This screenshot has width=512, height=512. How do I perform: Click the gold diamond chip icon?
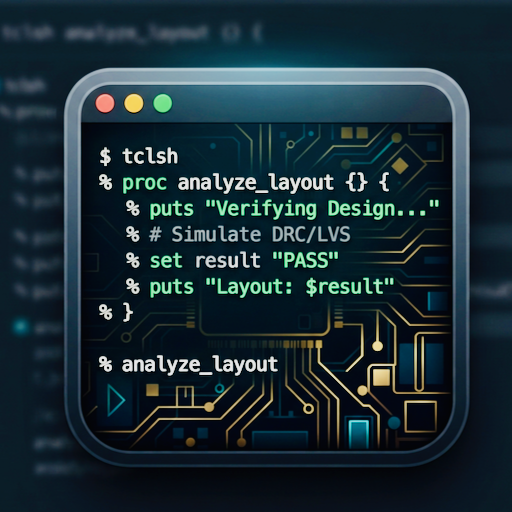click(x=400, y=165)
